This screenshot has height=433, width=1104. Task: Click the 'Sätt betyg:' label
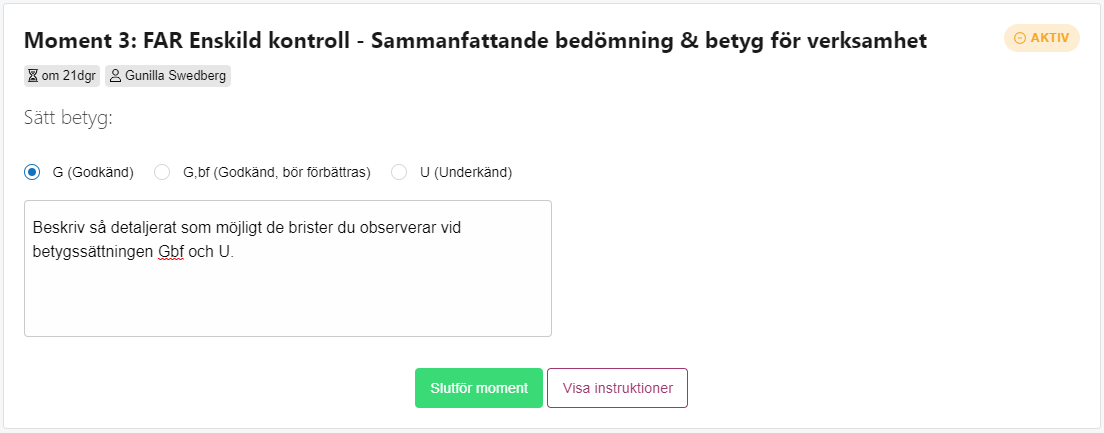pos(68,118)
